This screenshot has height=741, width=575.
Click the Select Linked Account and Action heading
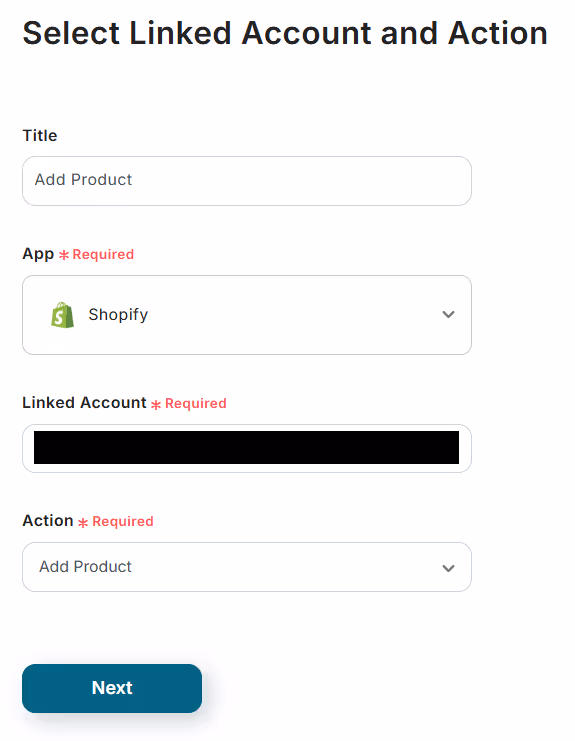tap(285, 33)
